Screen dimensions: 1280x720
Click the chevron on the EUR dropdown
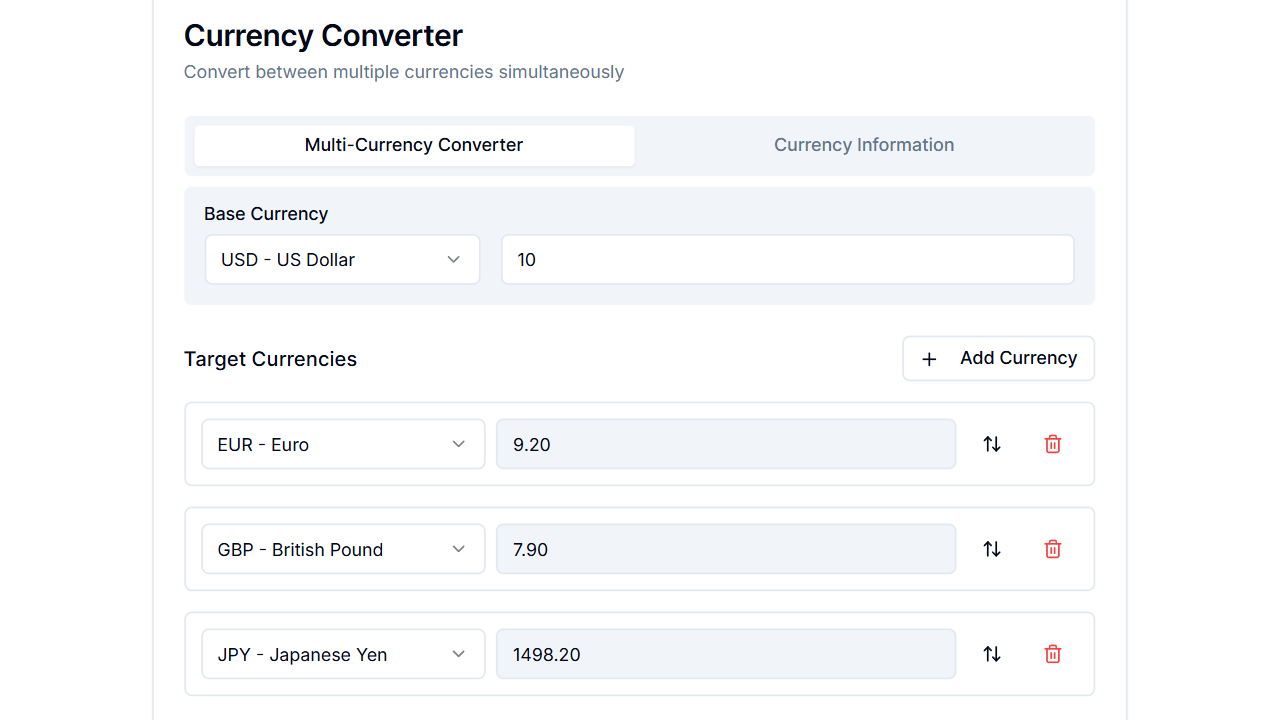(458, 443)
